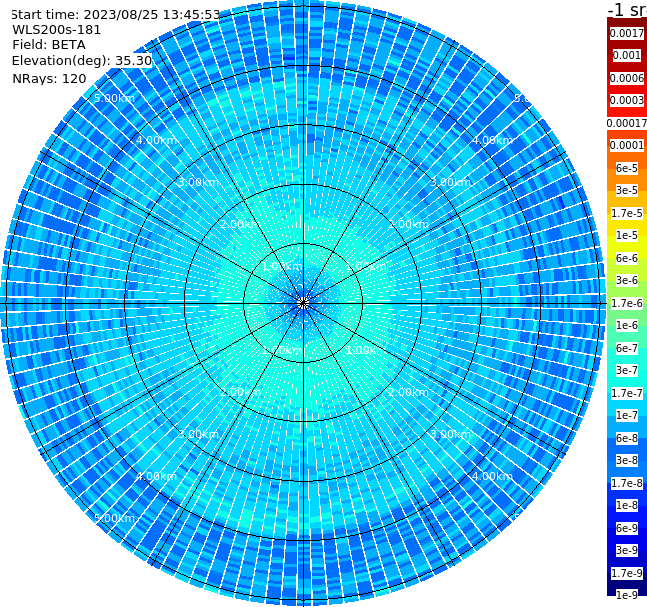Click the 0.00017 colorbar label

tap(627, 123)
